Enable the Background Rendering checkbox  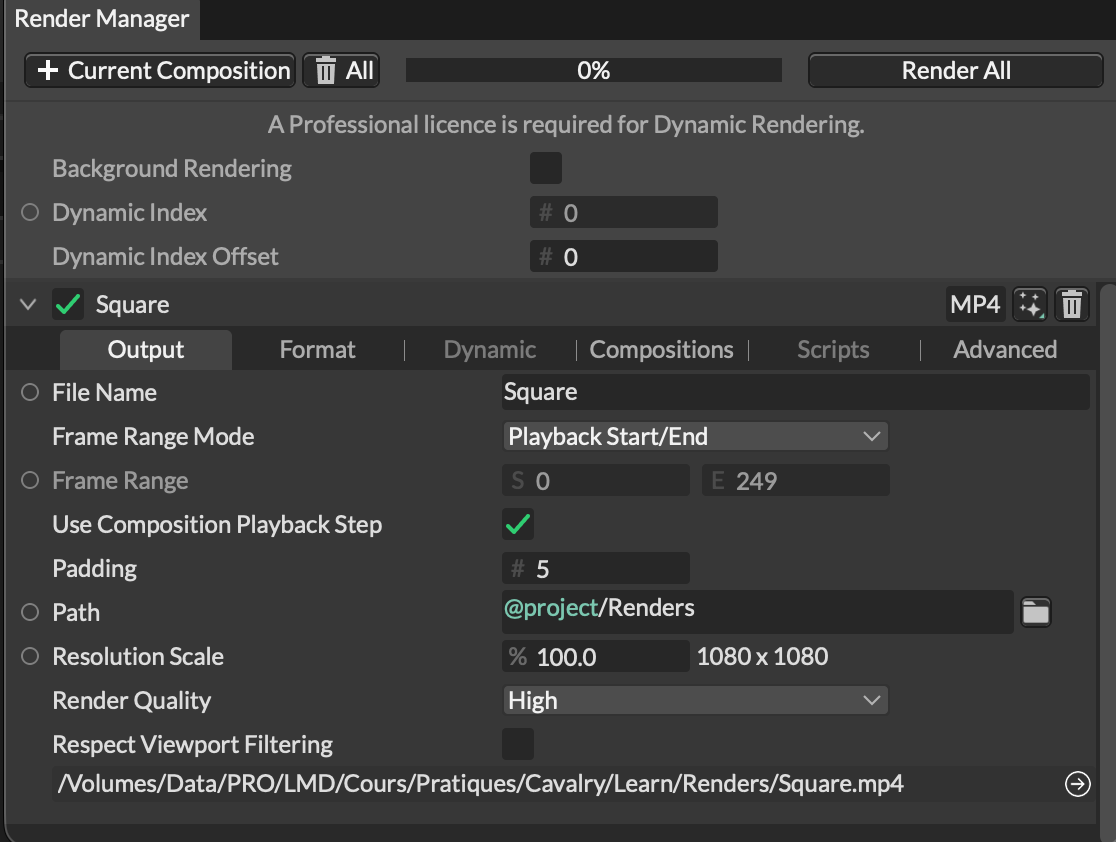545,168
